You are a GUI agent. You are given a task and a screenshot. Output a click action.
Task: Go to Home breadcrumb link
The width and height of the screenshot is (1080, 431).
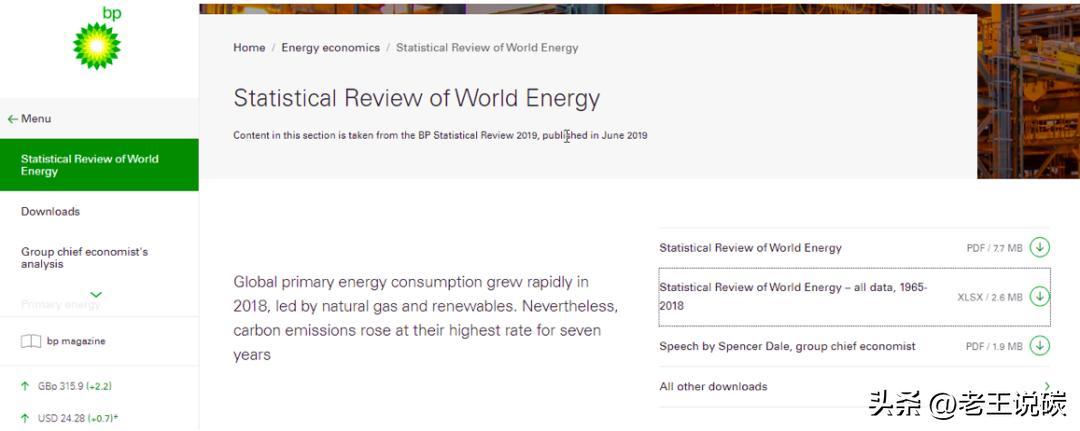click(249, 48)
